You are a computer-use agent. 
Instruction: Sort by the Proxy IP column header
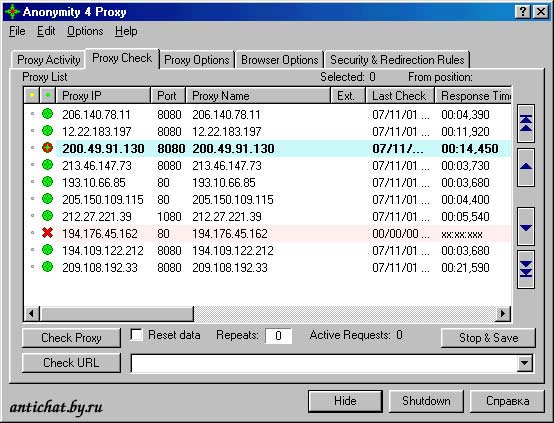(104, 95)
